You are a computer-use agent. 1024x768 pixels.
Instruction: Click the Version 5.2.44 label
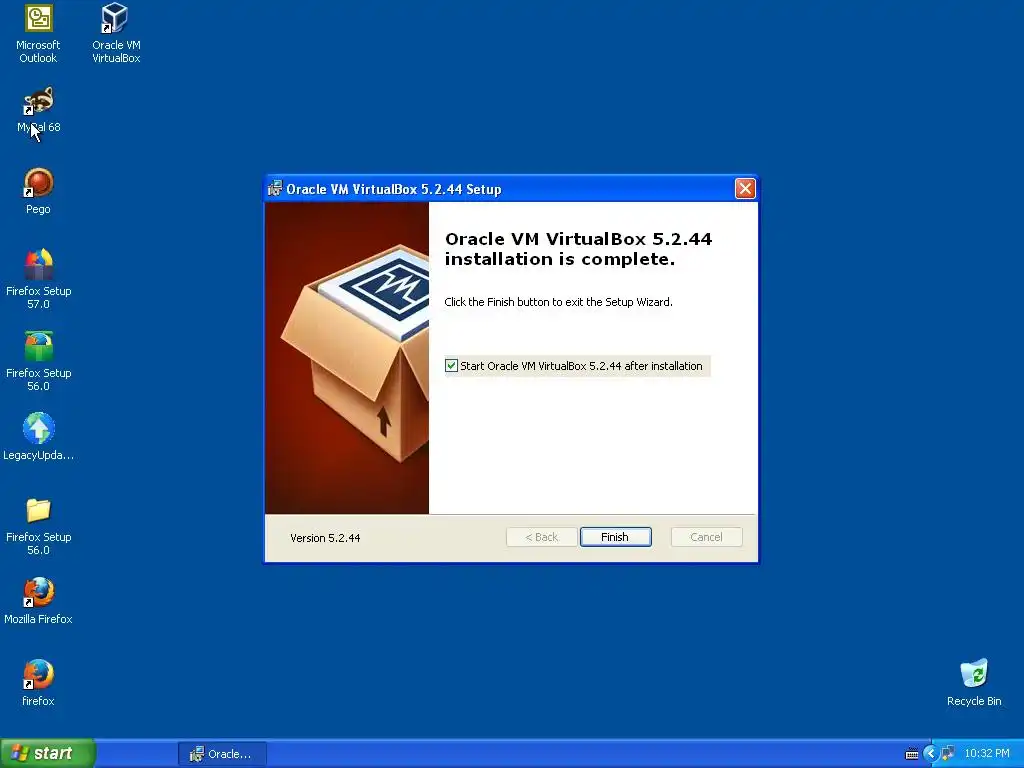tap(325, 538)
